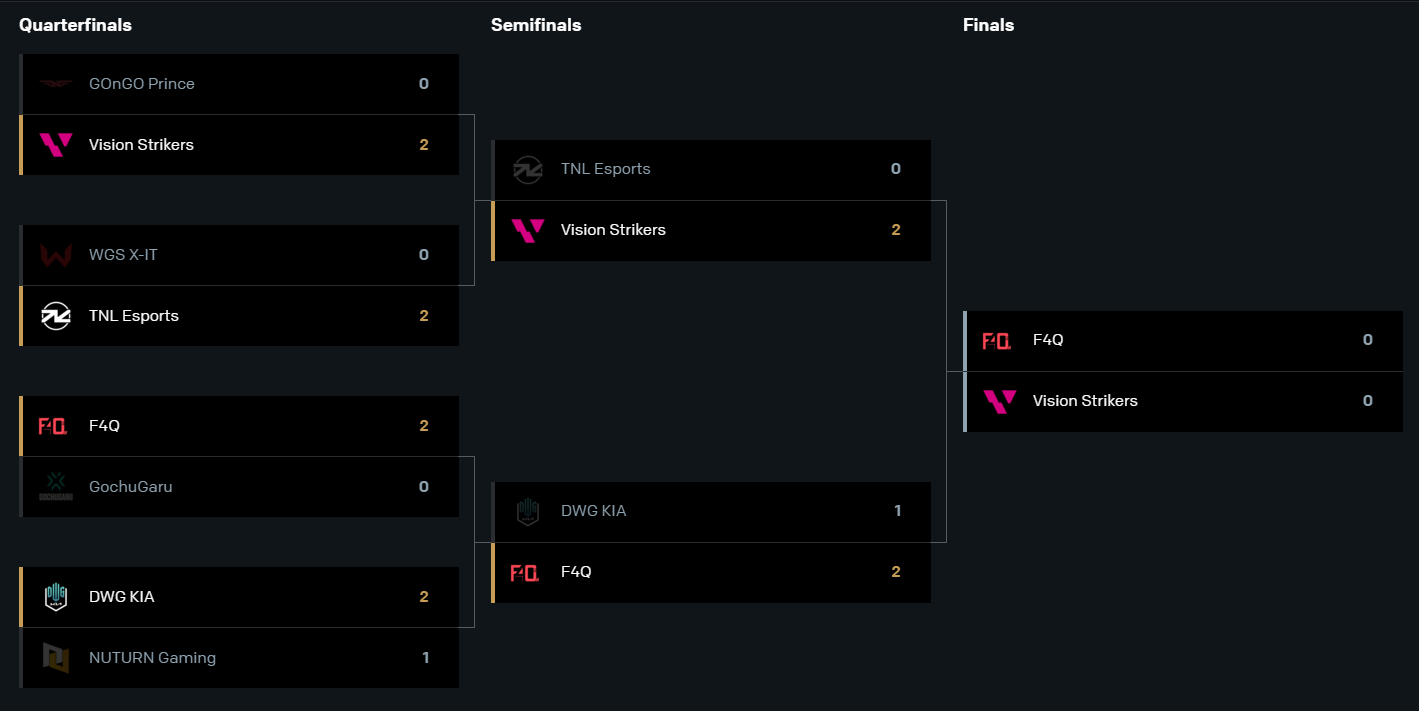Image resolution: width=1419 pixels, height=711 pixels.
Task: Click the Finals round heading
Action: click(x=988, y=25)
